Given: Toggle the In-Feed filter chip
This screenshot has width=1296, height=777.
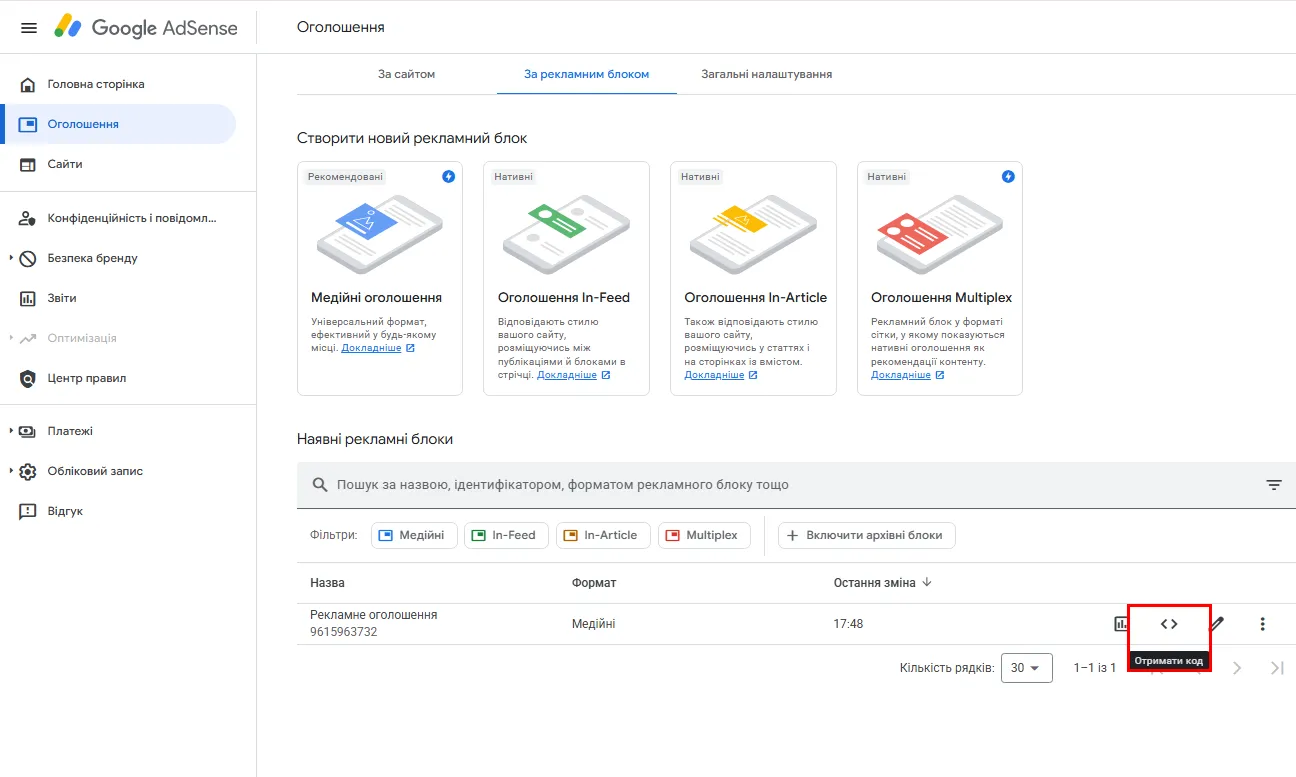Looking at the screenshot, I should coord(505,535).
